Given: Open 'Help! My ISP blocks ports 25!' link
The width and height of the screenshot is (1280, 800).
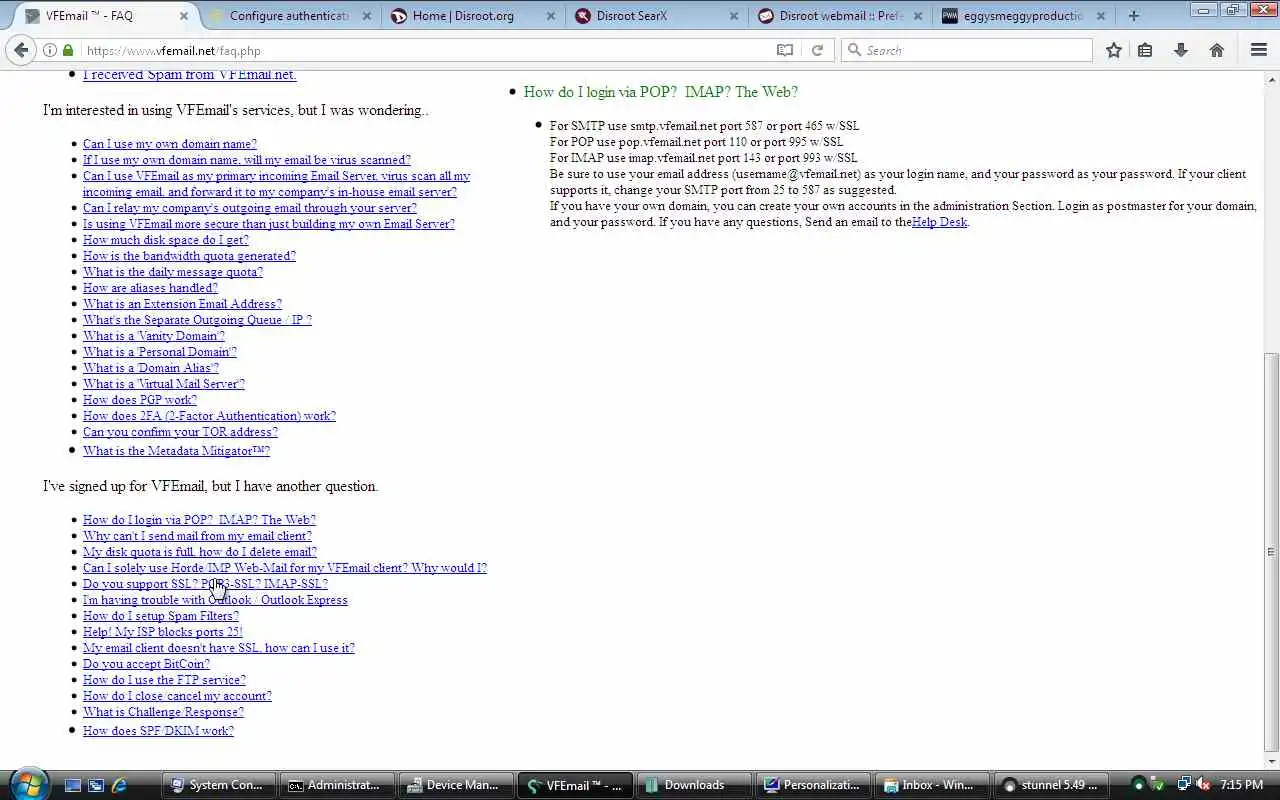Looking at the screenshot, I should (162, 632).
